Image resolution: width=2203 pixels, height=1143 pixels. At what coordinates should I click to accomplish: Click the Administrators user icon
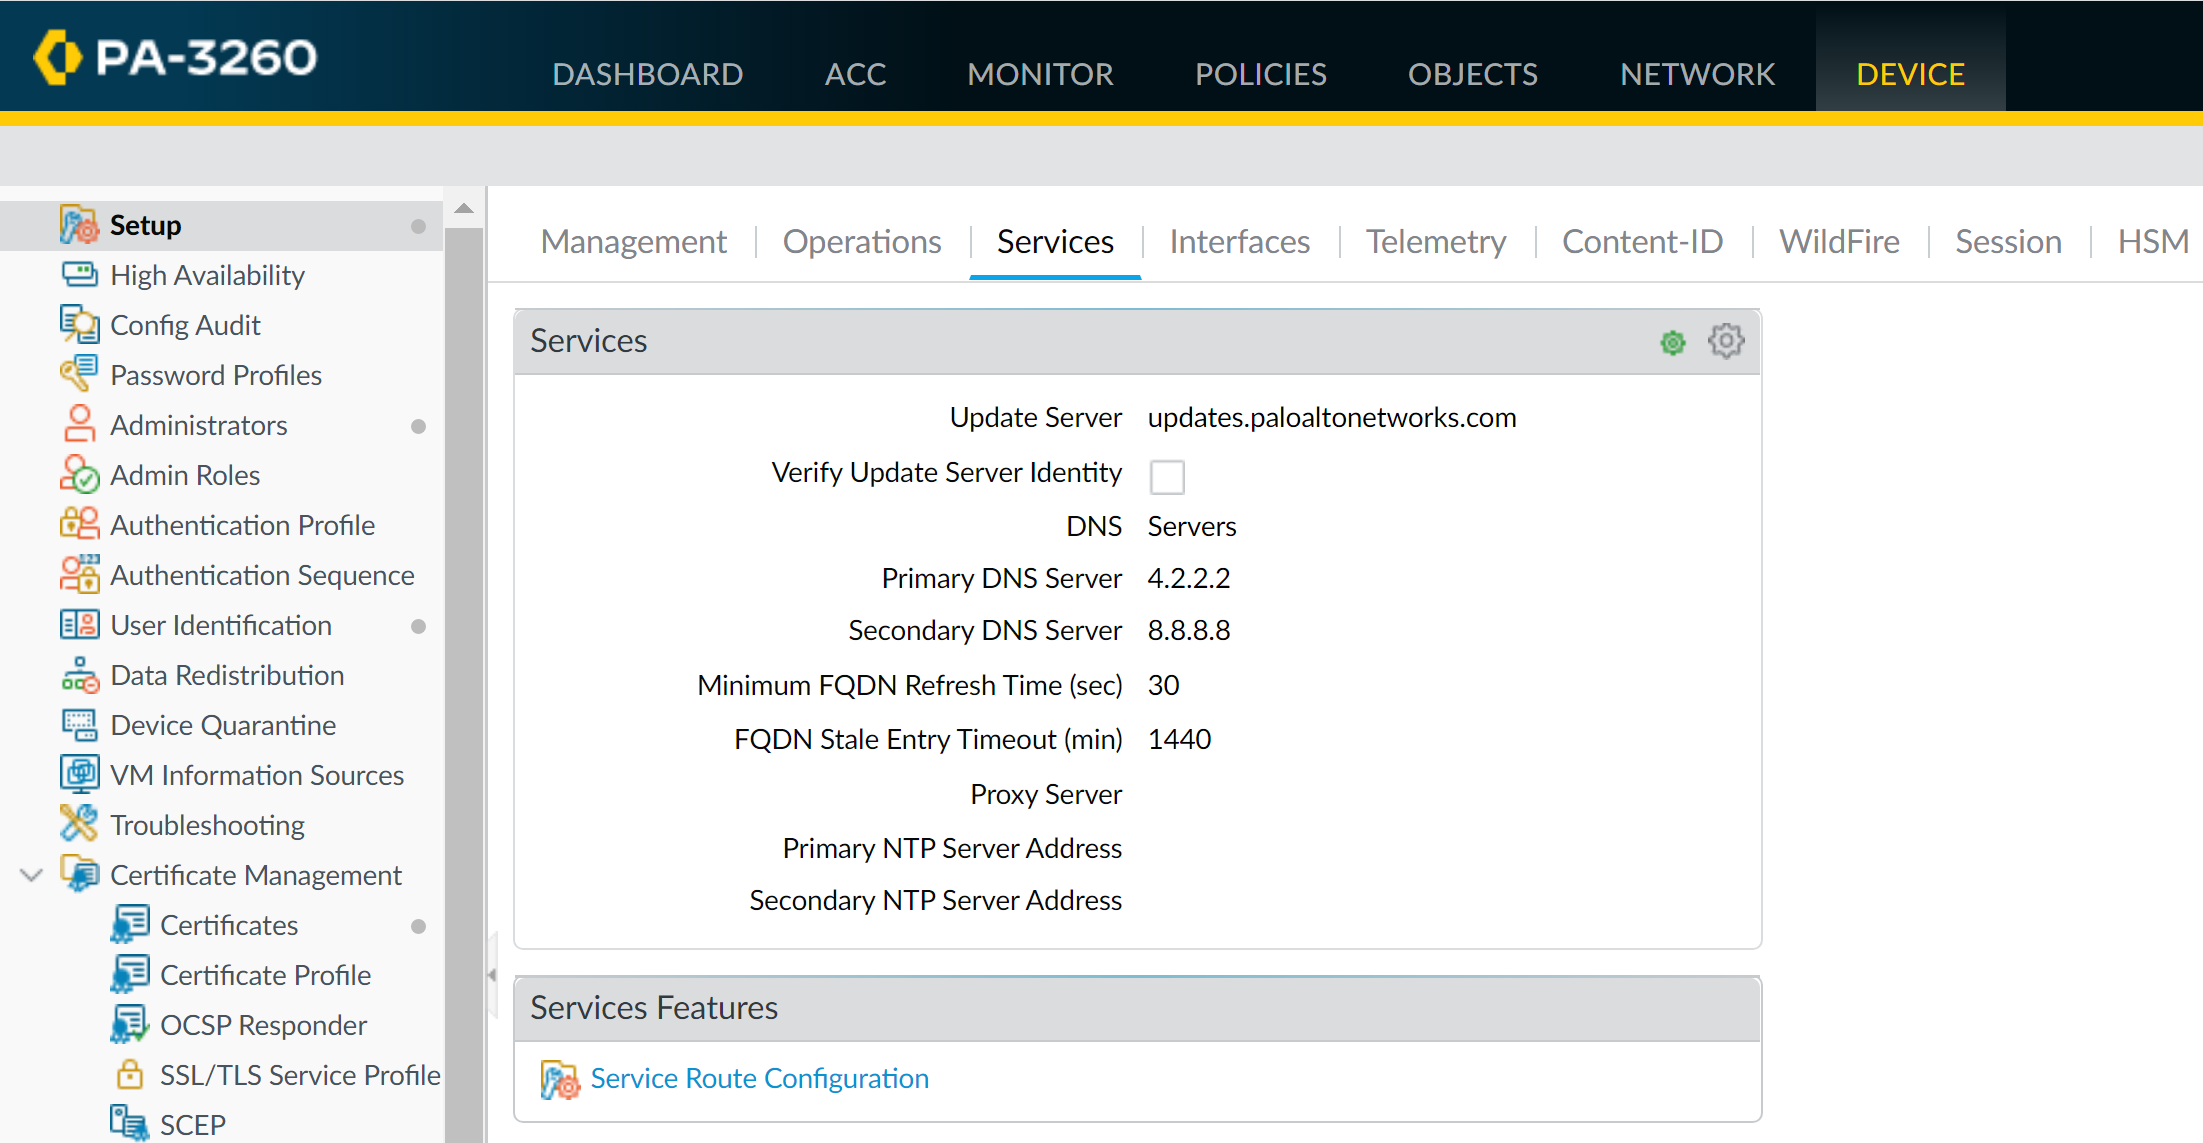(x=79, y=424)
